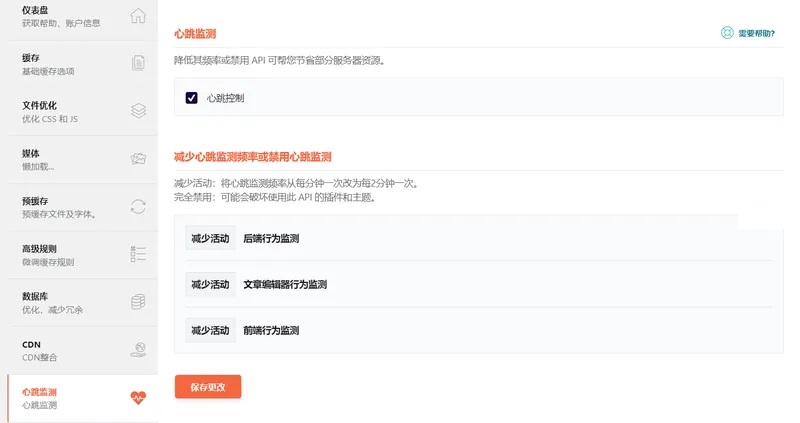The image size is (800, 423).
Task: Click the dashboard house icon
Action: coord(138,16)
